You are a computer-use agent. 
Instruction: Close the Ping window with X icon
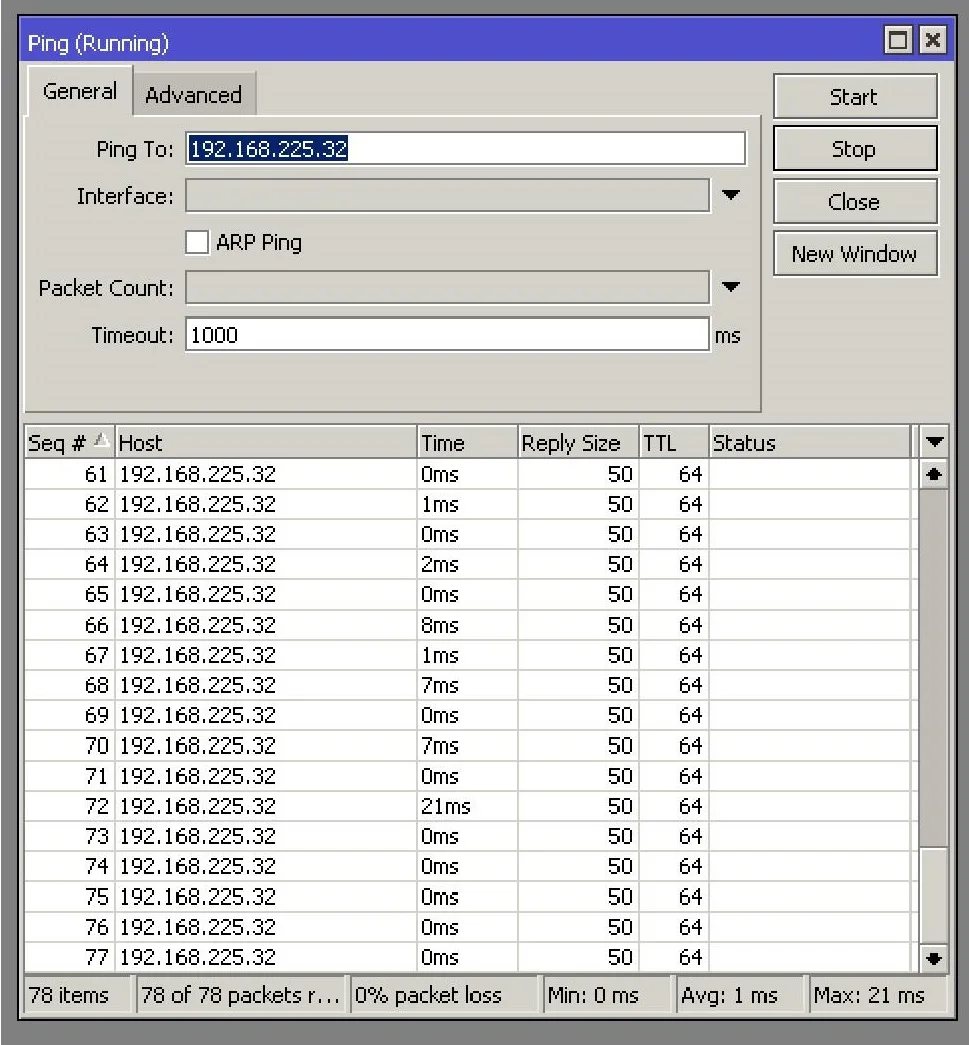[x=932, y=42]
